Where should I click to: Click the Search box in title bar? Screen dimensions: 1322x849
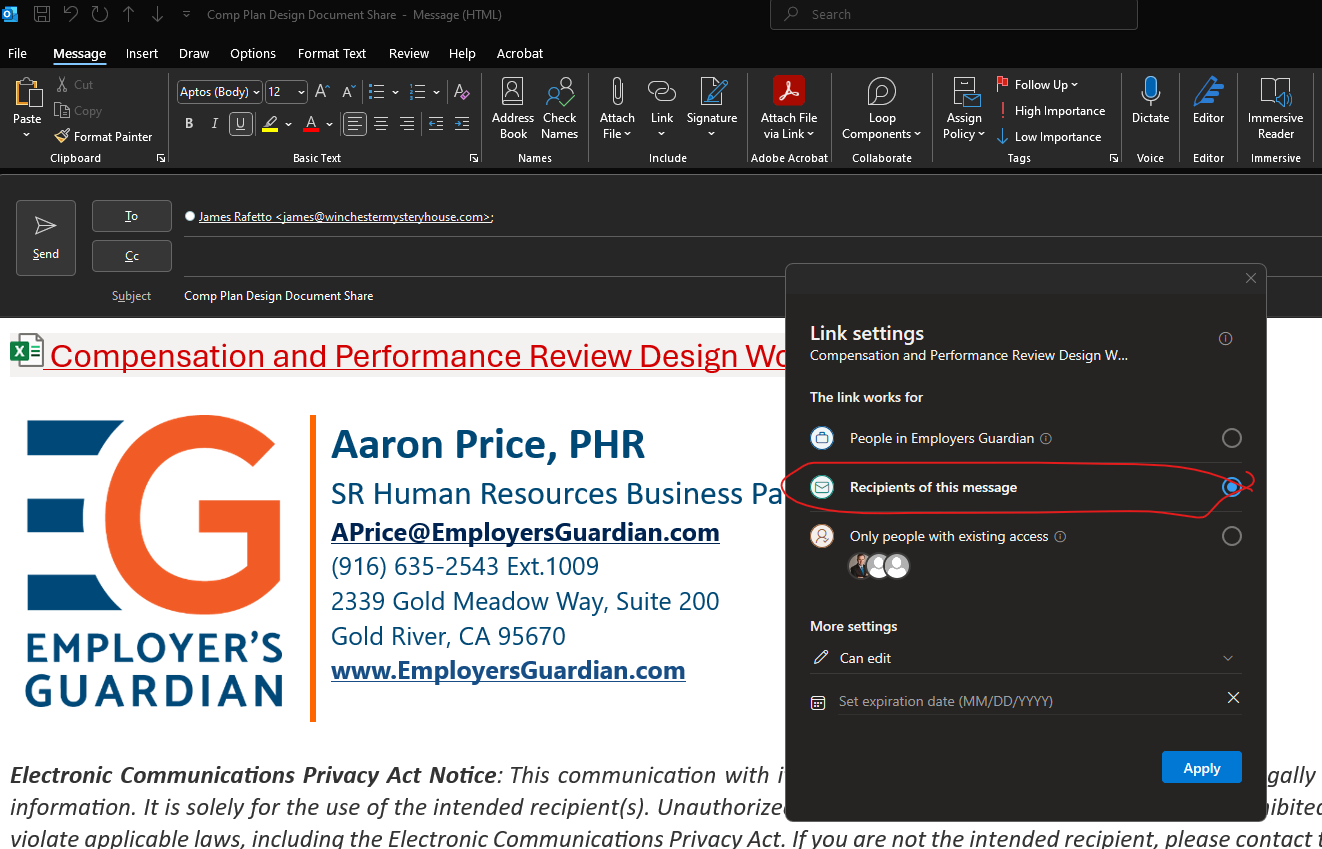(x=953, y=14)
